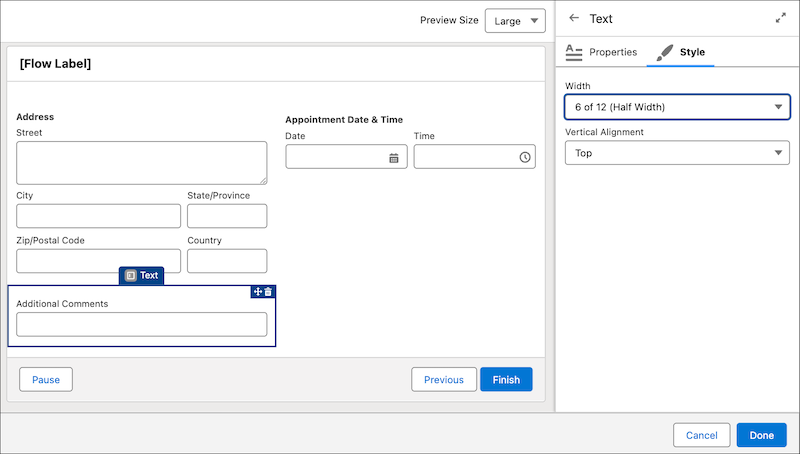
Task: Click the Text component badge icon
Action: point(131,275)
